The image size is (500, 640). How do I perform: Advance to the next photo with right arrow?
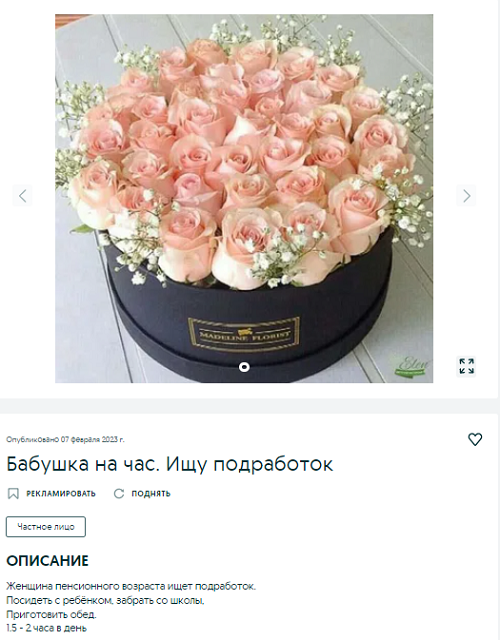point(467,196)
